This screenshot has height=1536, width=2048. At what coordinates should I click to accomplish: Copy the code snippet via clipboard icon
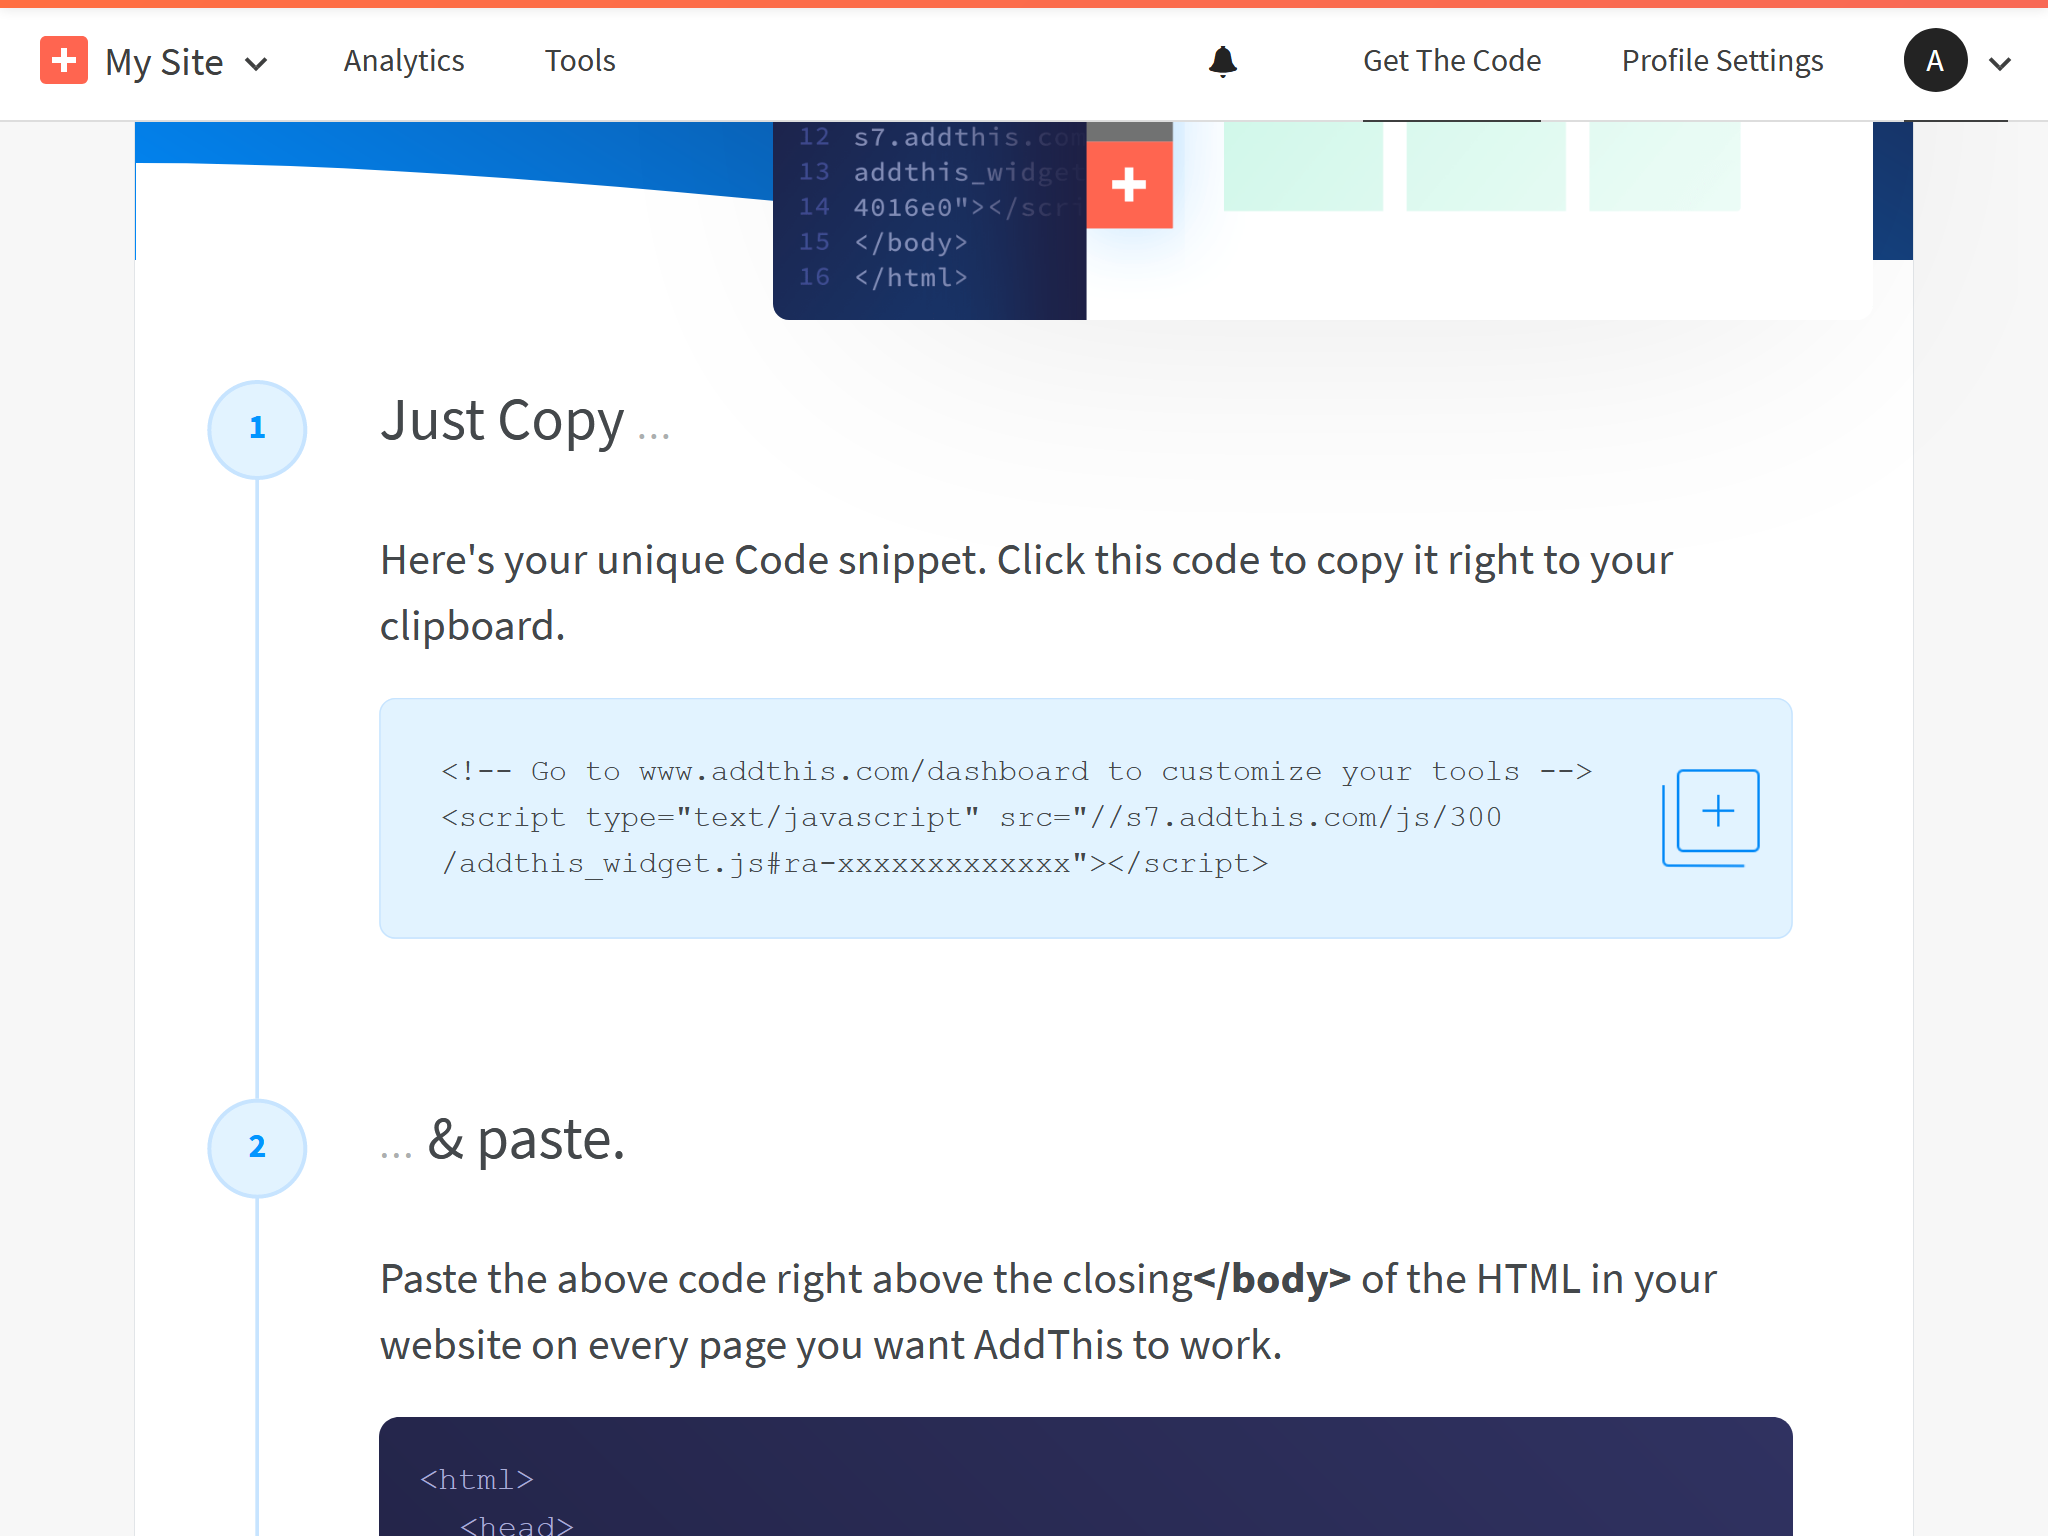(1711, 817)
